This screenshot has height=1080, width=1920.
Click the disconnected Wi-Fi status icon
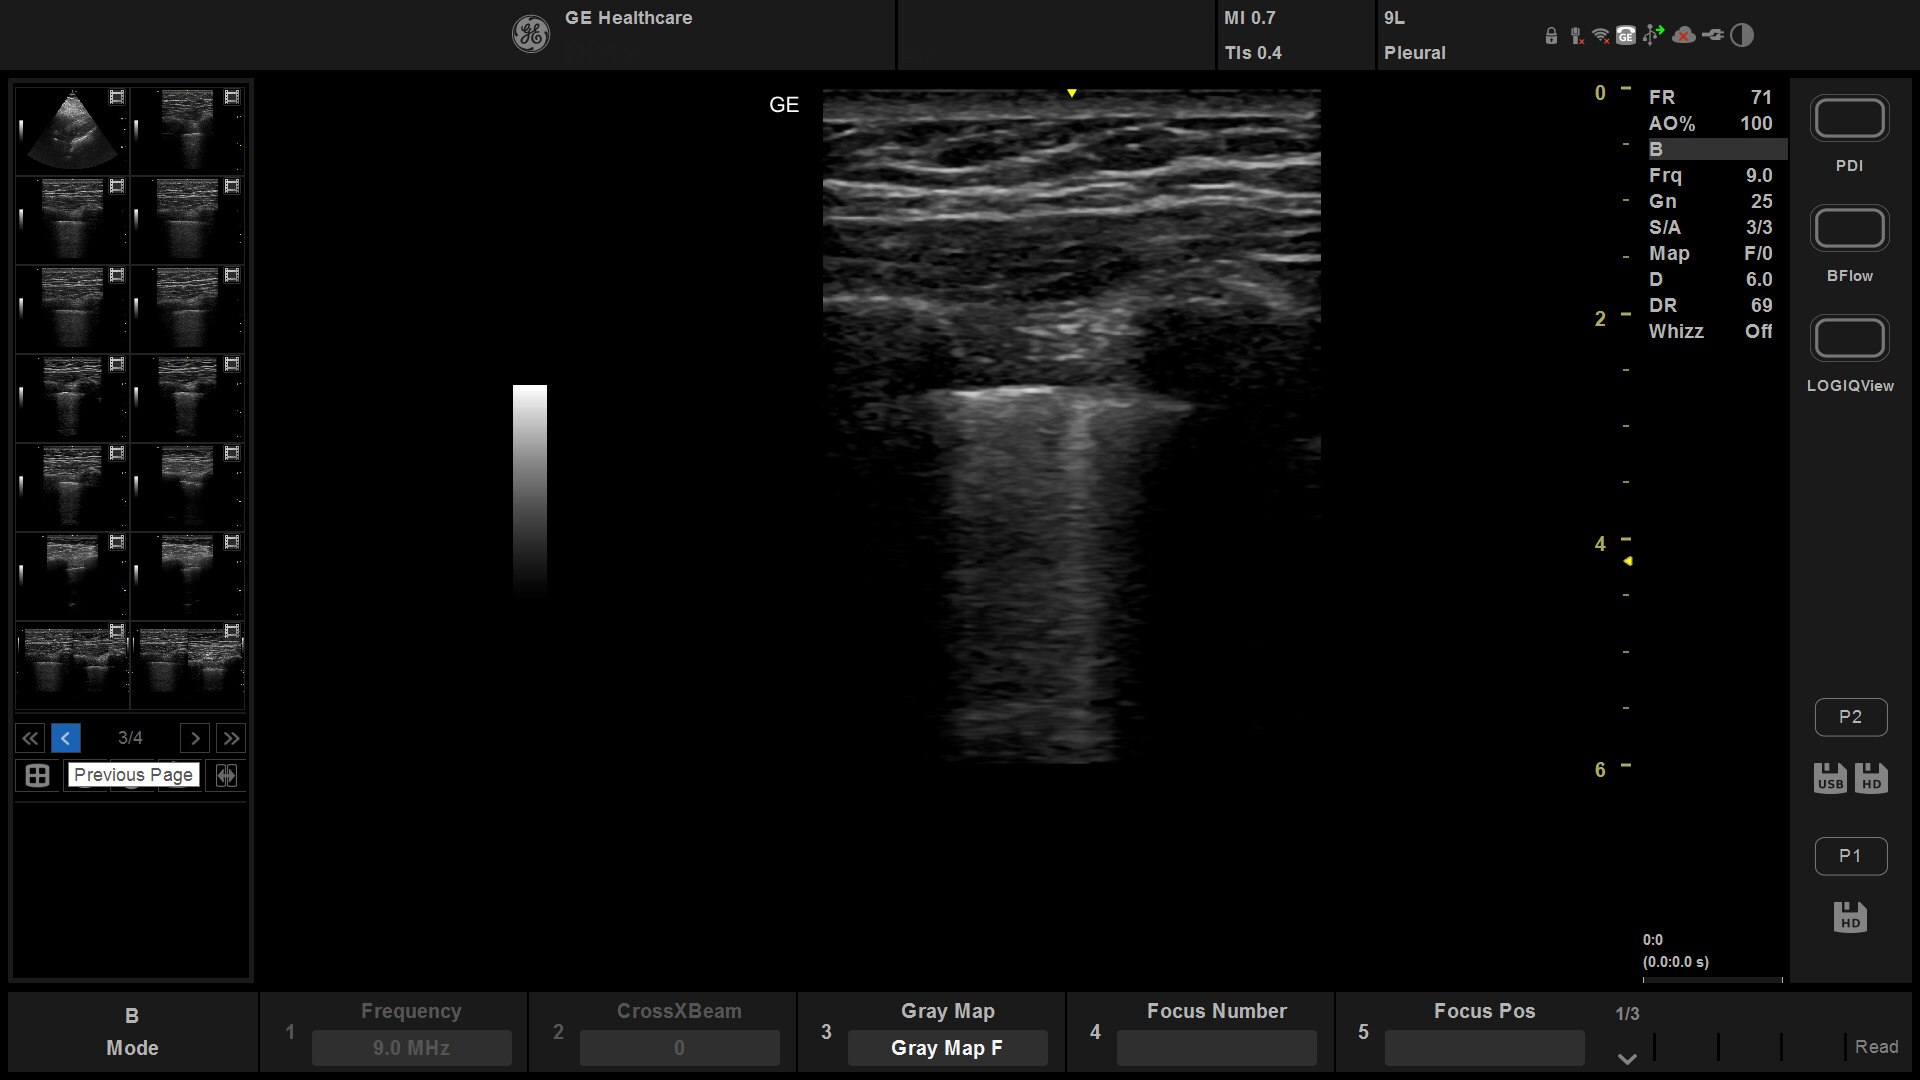[x=1600, y=36]
